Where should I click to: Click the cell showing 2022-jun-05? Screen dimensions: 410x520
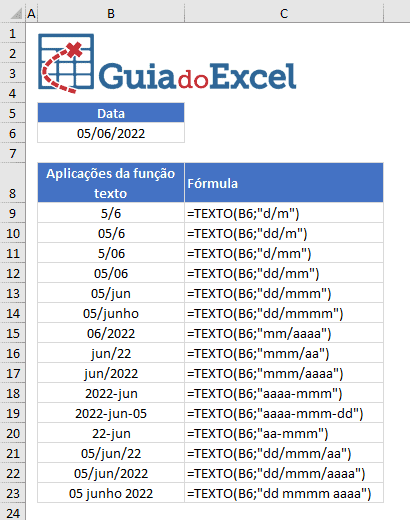[111, 413]
